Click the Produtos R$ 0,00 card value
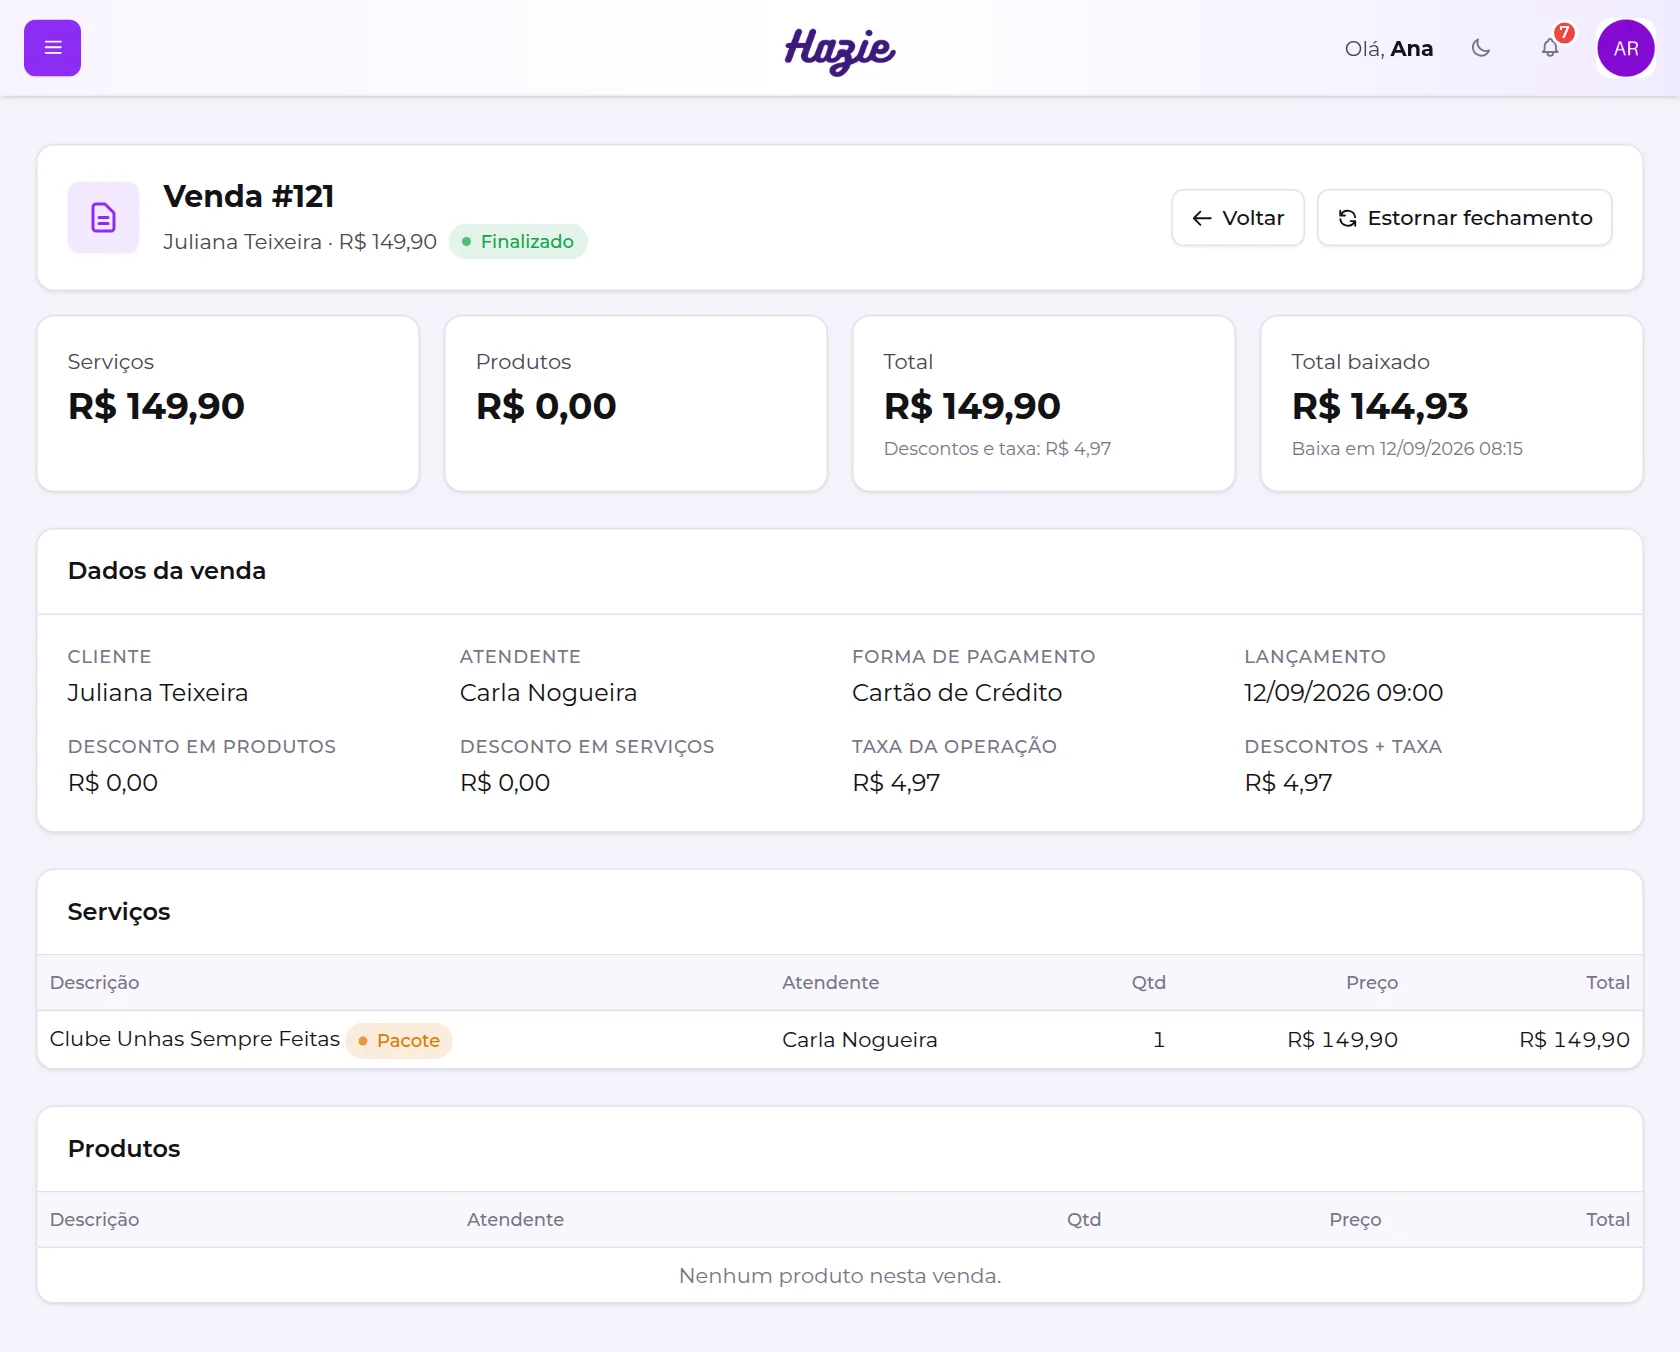Viewport: 1680px width, 1352px height. (x=546, y=406)
